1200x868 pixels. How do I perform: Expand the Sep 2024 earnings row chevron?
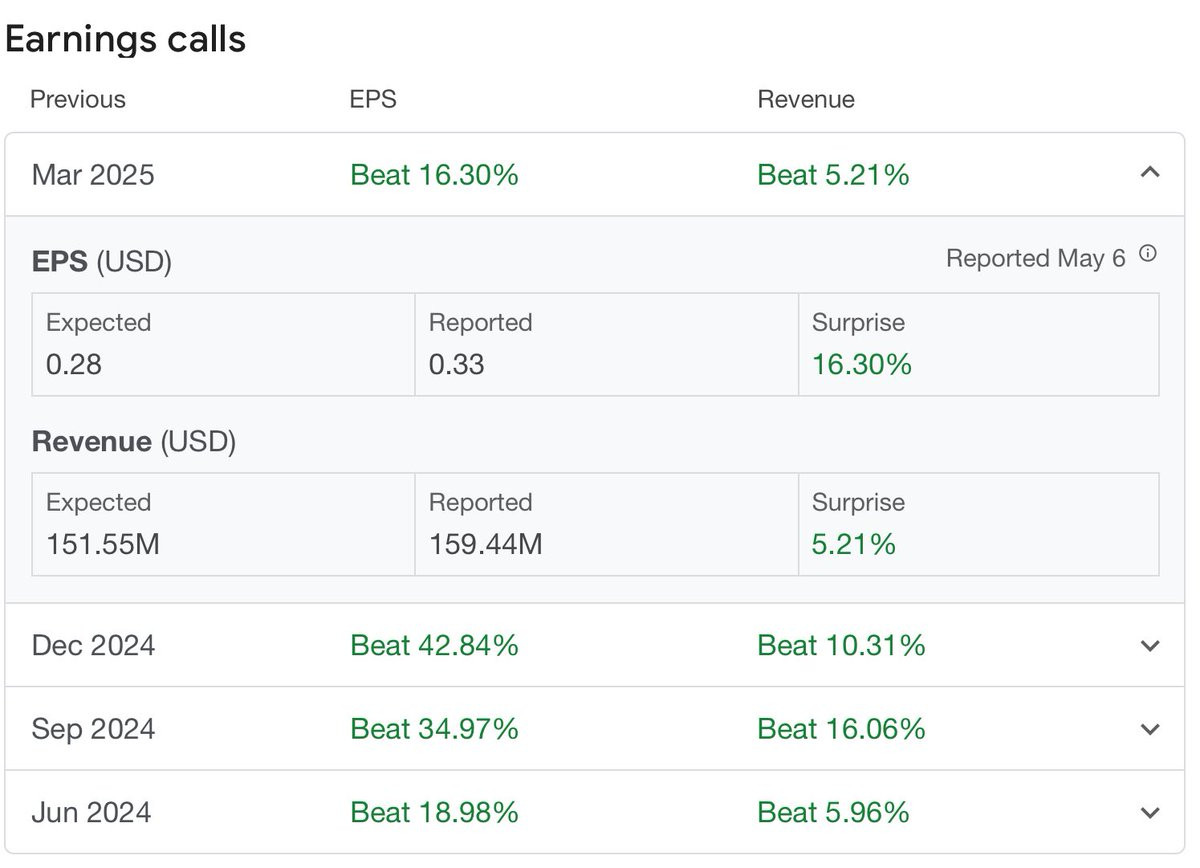(1150, 729)
